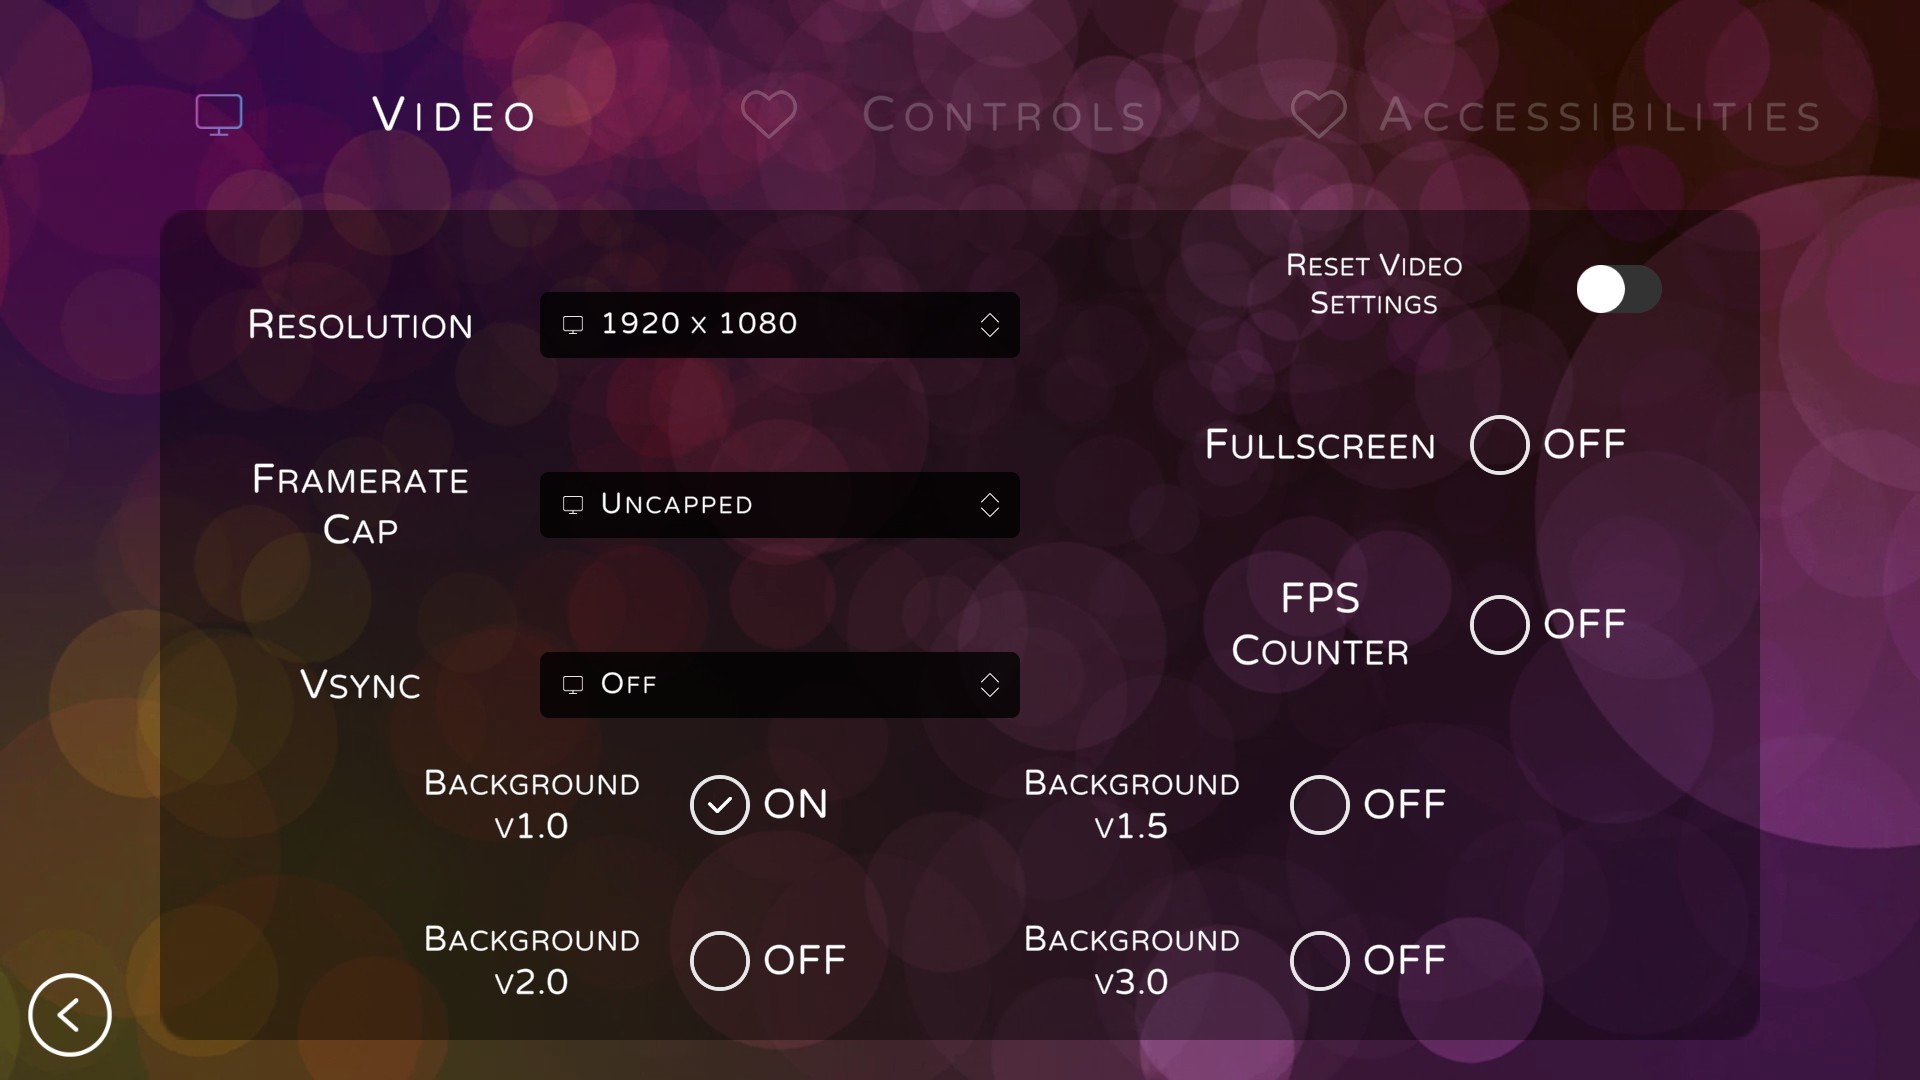The image size is (1920, 1080).
Task: Click the heart icon beside Accessibilities
Action: [1320, 114]
